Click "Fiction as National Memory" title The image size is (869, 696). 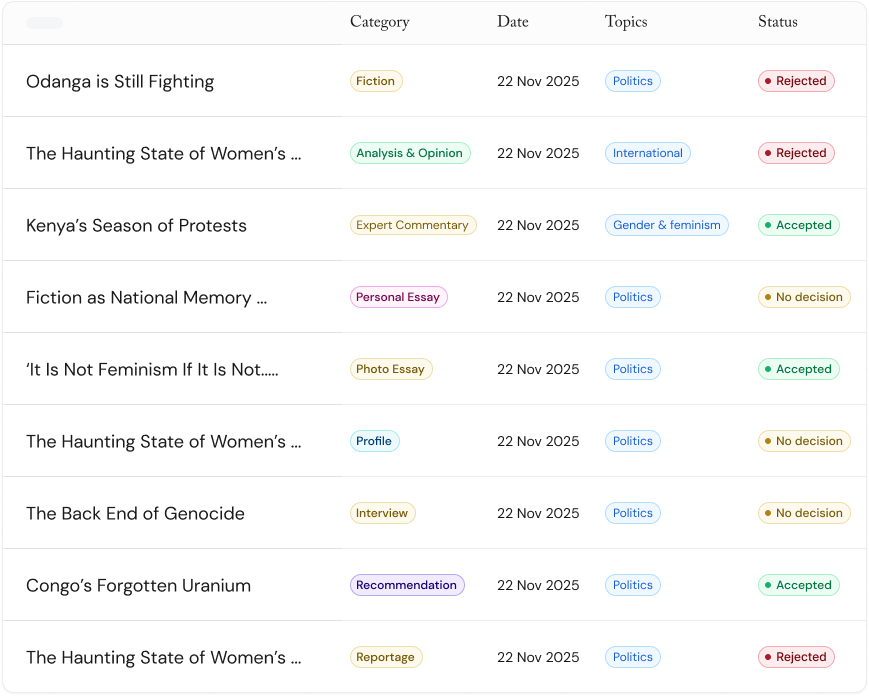click(x=146, y=298)
